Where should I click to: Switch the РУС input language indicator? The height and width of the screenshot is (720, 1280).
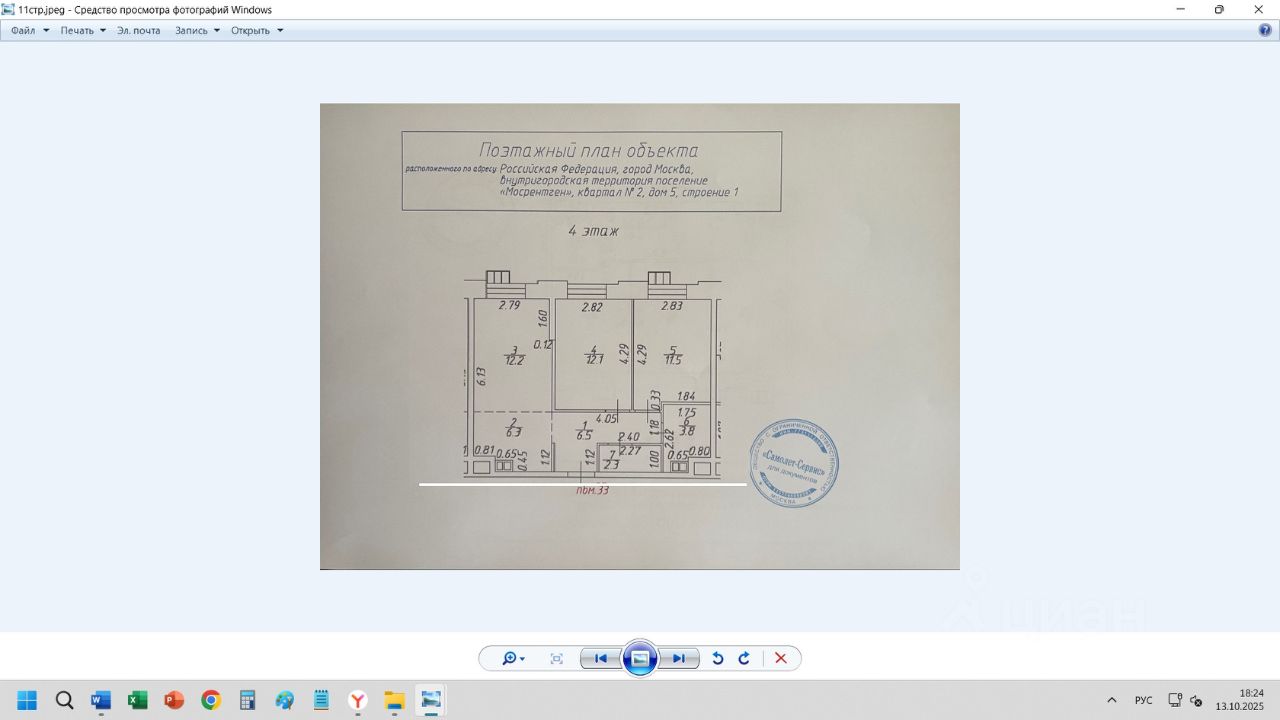(1144, 700)
